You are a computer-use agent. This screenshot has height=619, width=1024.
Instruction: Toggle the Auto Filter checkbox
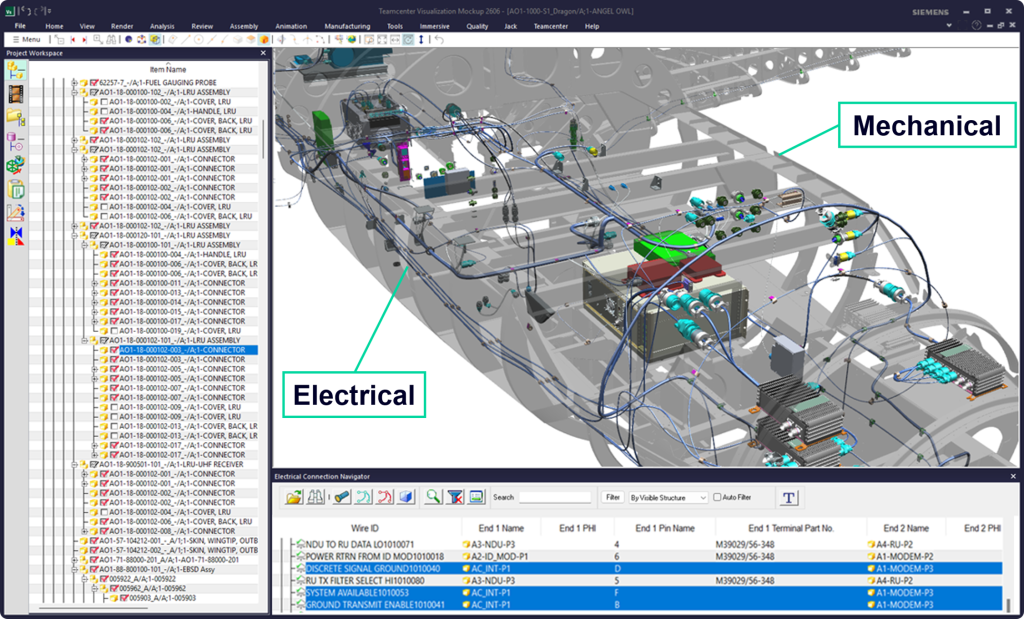(717, 498)
